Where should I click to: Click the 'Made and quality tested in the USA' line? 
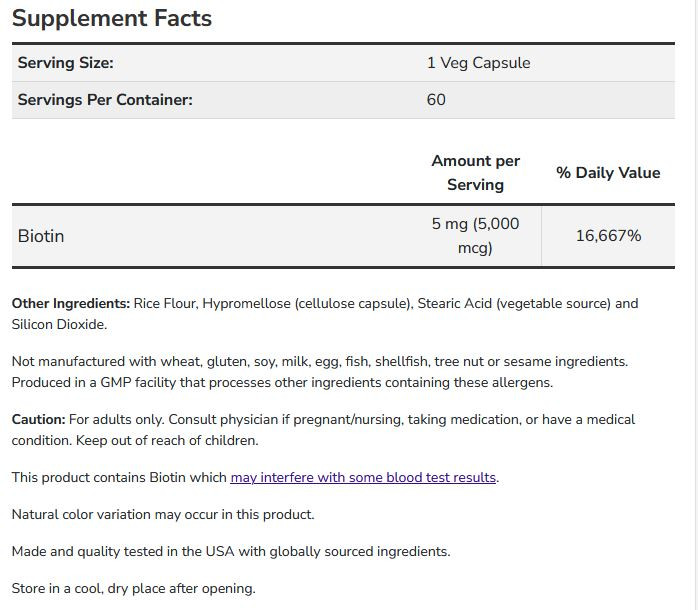[x=231, y=552]
